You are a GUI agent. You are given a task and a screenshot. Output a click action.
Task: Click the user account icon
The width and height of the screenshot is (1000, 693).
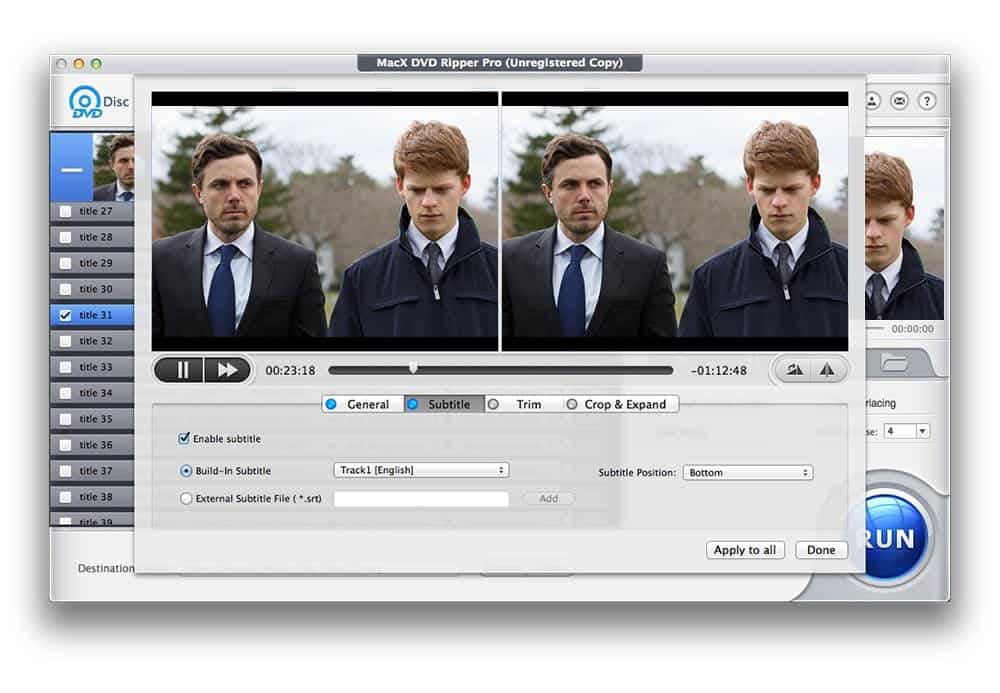[872, 101]
